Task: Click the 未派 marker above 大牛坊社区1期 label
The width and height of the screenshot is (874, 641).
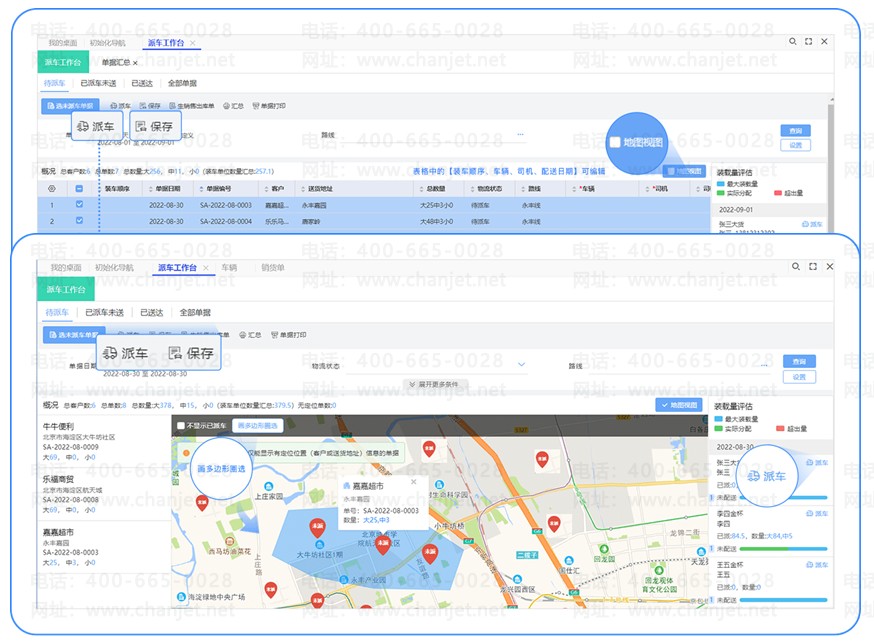Action: 318,527
